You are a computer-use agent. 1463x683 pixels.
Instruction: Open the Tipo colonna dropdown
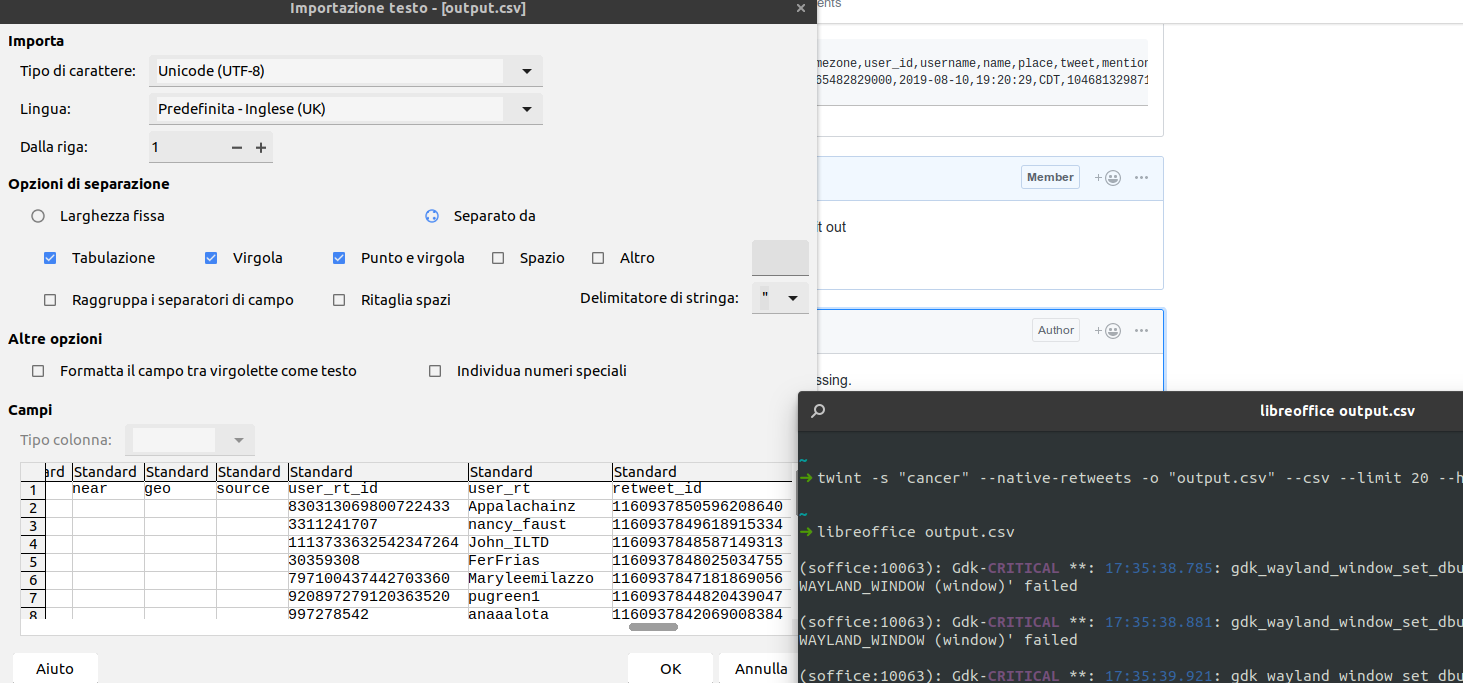coord(238,440)
